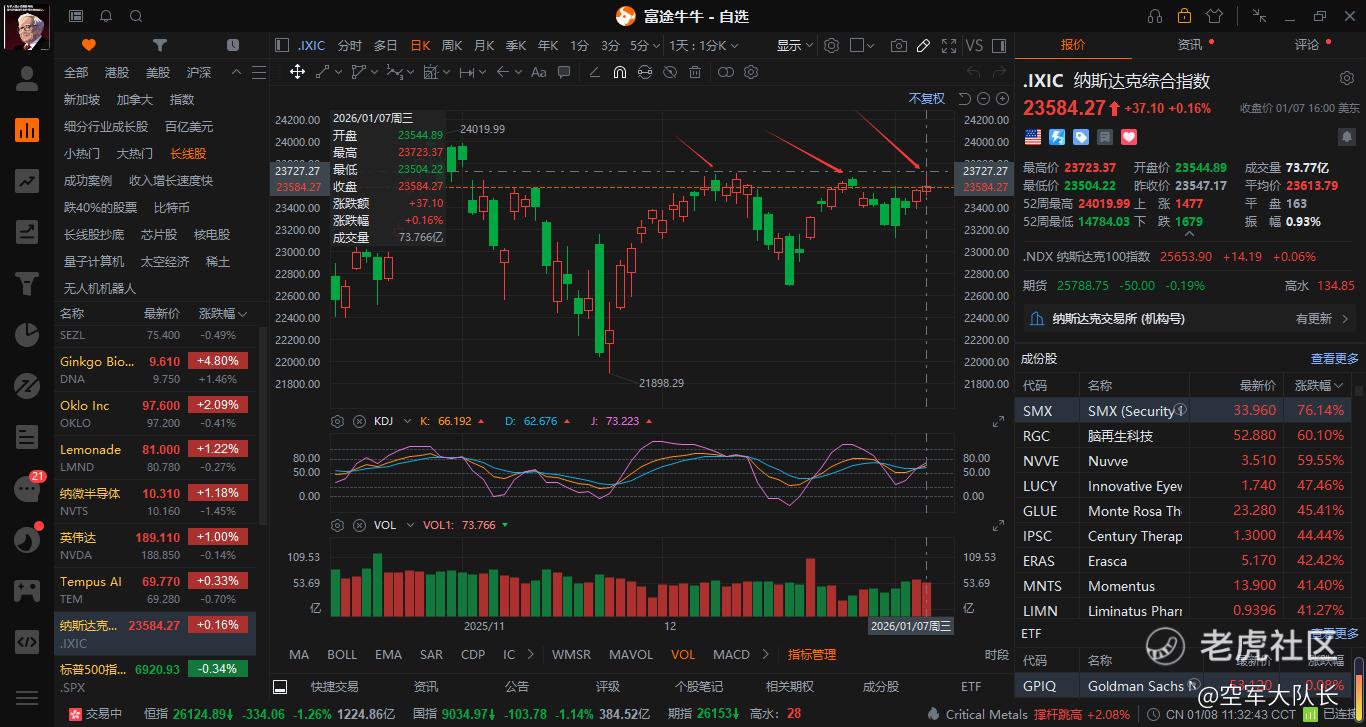1366x727 pixels.
Task: Open the 评论 comments tab
Action: 1307,45
